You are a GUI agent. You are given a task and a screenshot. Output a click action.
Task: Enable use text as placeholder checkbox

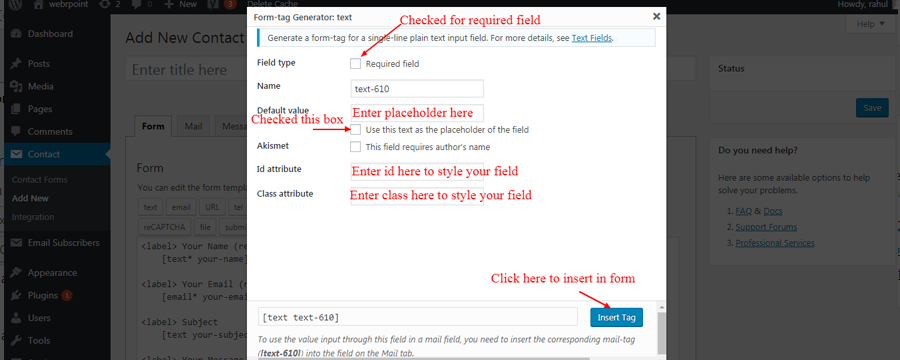coord(355,130)
